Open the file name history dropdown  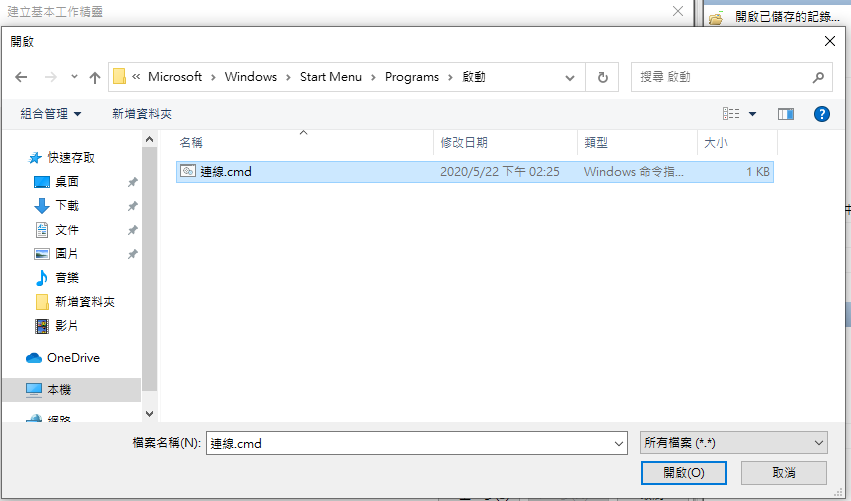tap(617, 443)
